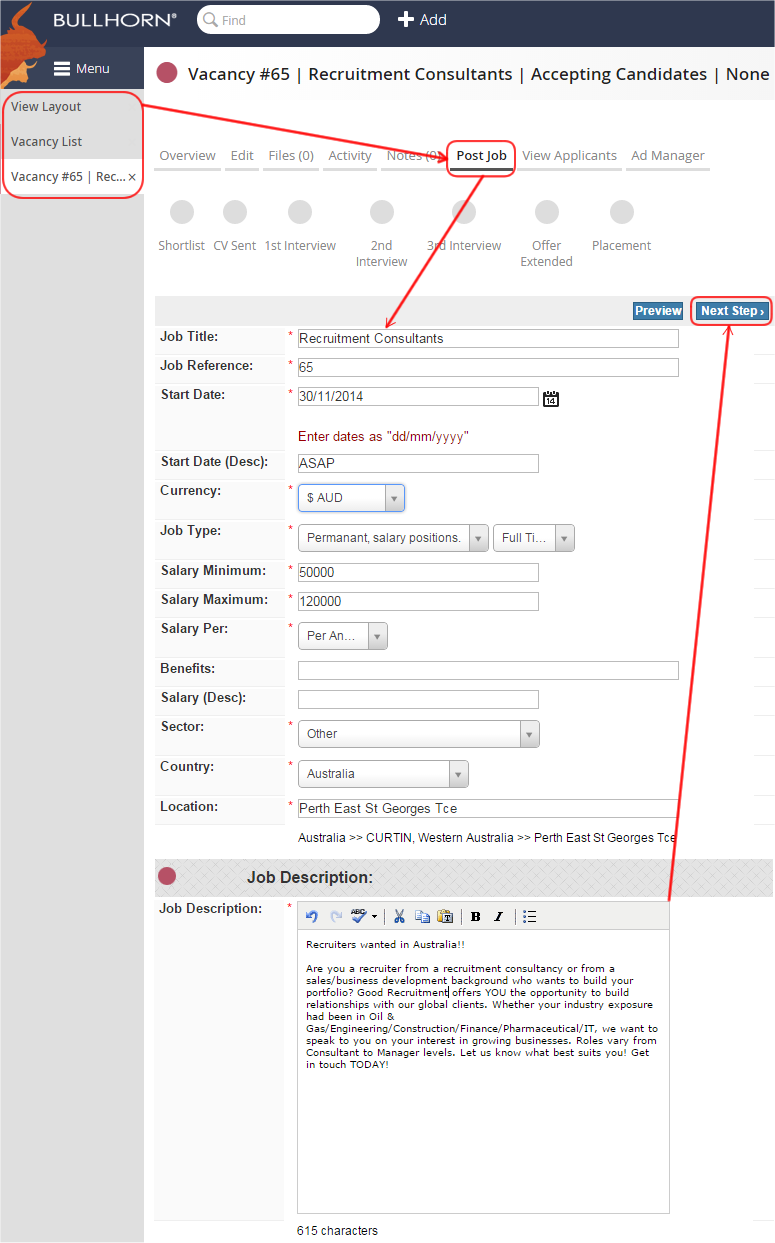
Task: Open Vacancy List in sidebar
Action: tap(47, 142)
